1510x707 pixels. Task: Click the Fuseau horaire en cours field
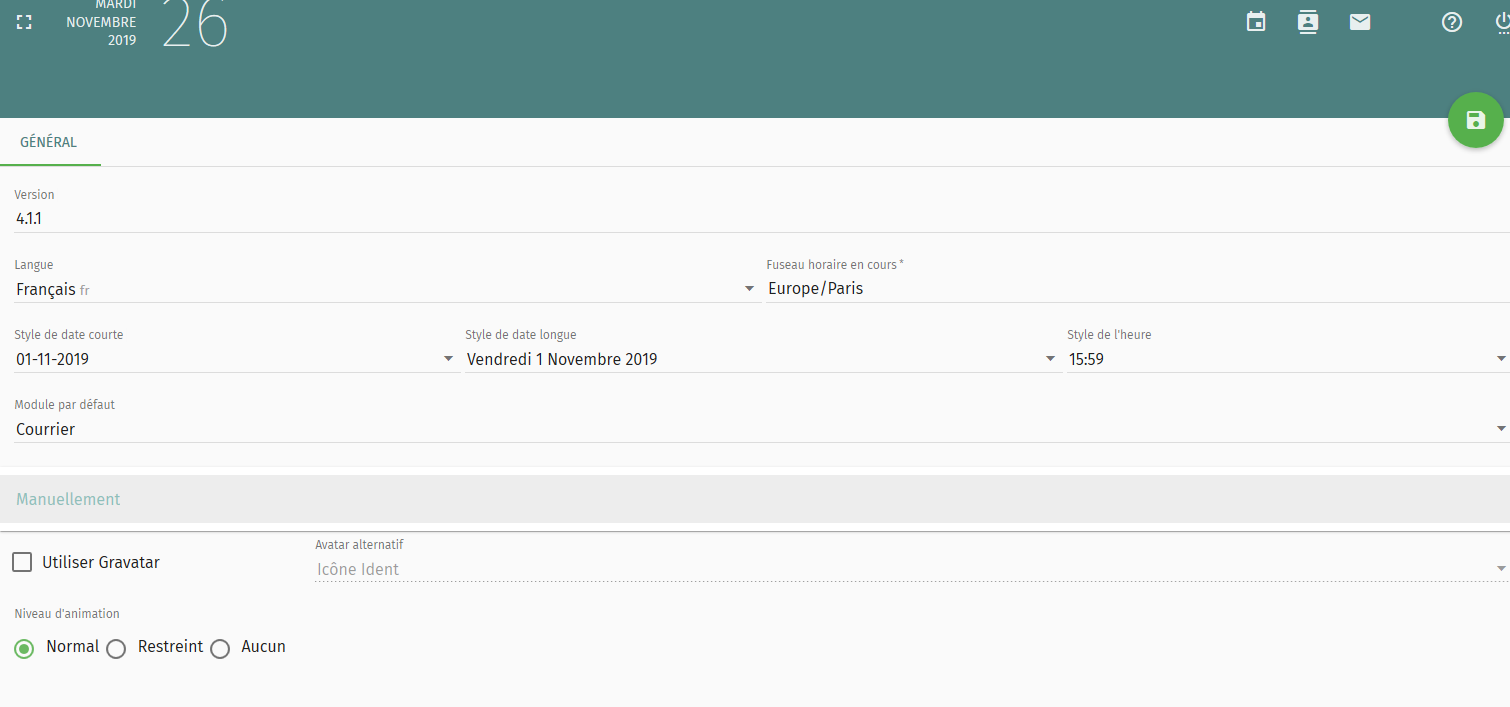(x=1136, y=289)
